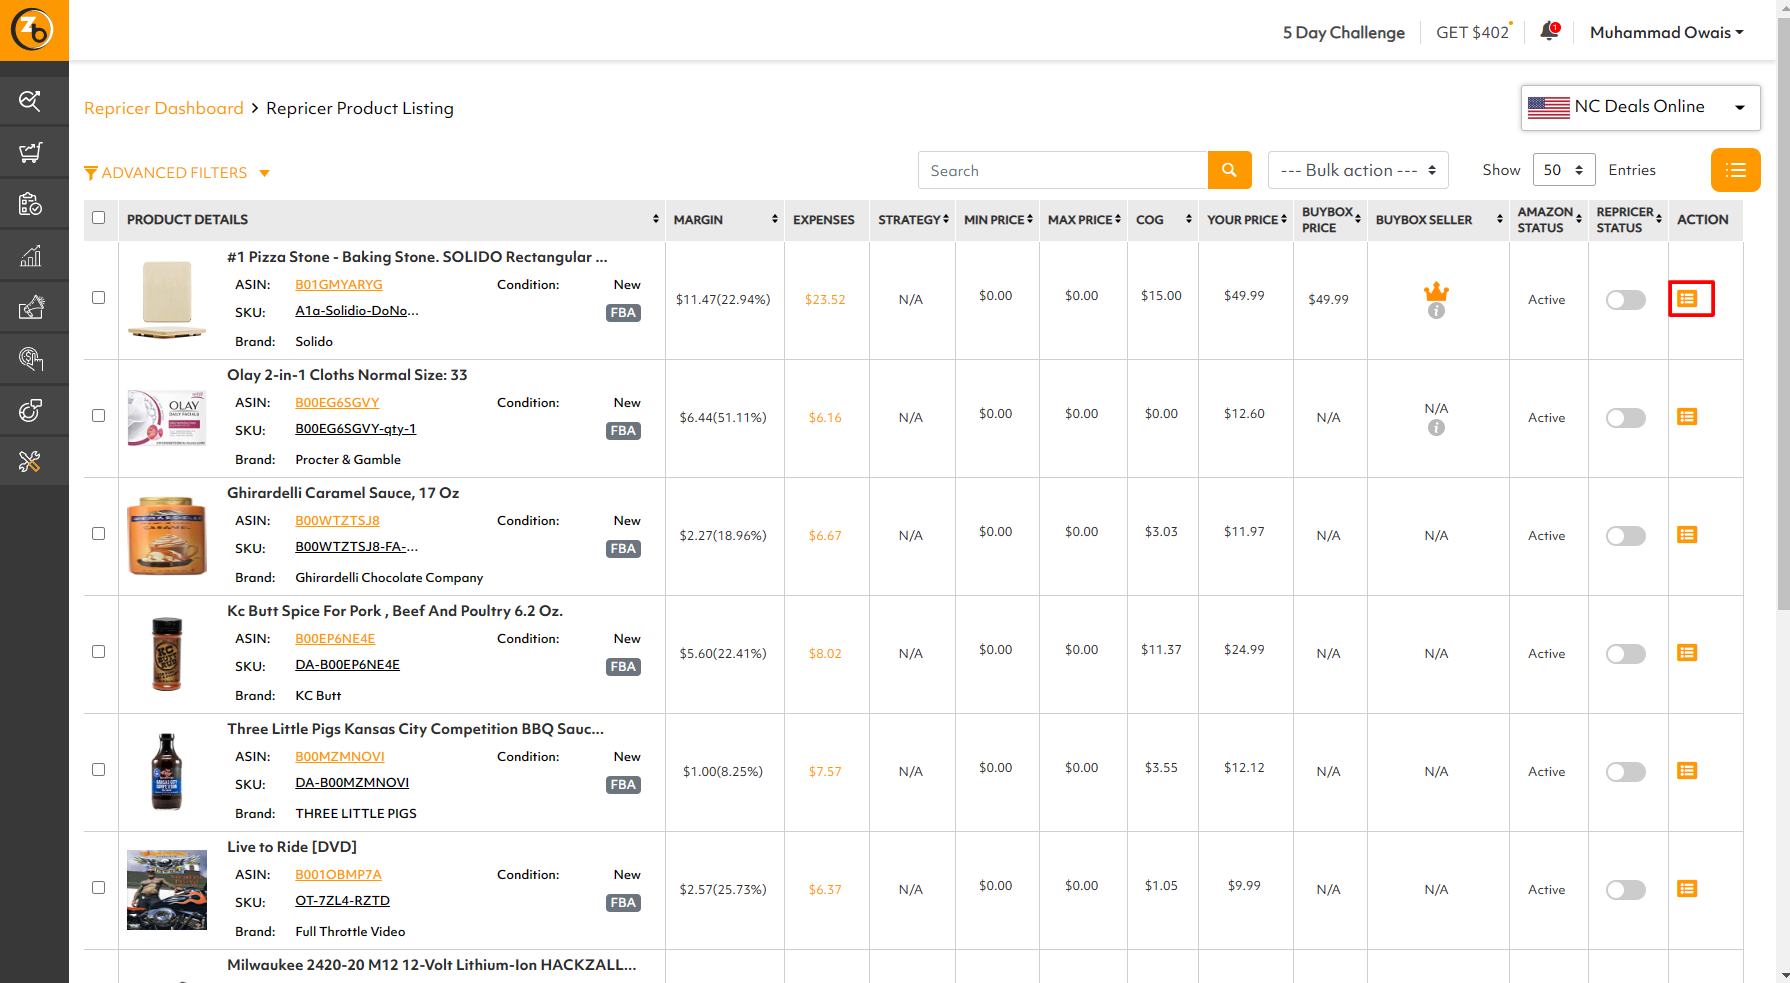
Task: Open ASIN B00EG6SGVY link
Action: click(x=337, y=403)
